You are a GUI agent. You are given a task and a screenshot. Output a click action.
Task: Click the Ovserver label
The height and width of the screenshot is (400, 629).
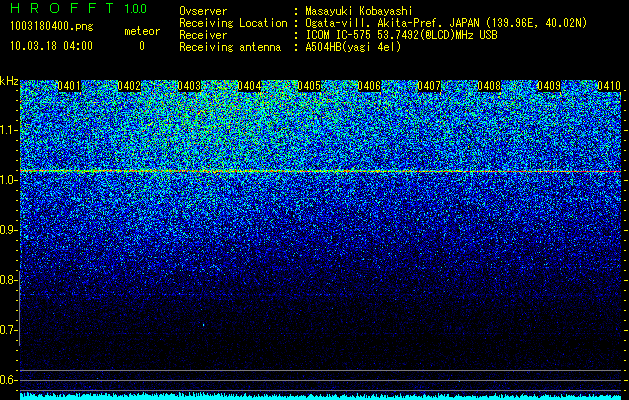click(x=203, y=11)
